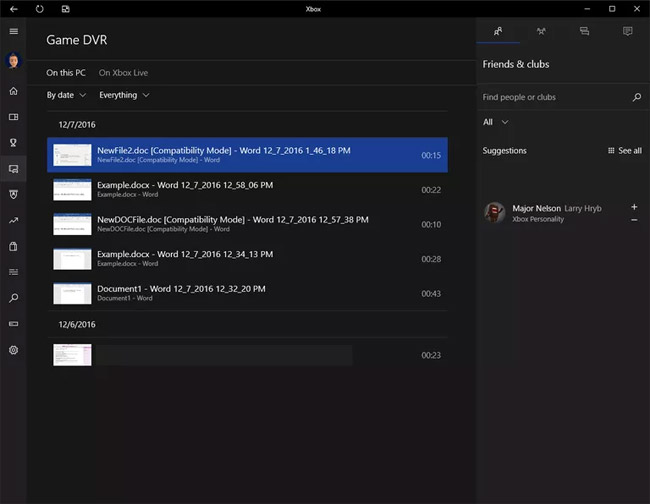Screen dimensions: 650x504
Task: Click search icon in Find people field
Action: pyautogui.click(x=637, y=97)
